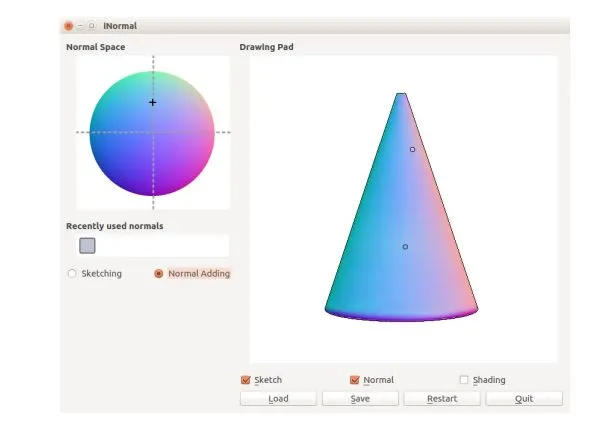Click the center of the normal sphere
This screenshot has width=615, height=439.
[152, 133]
